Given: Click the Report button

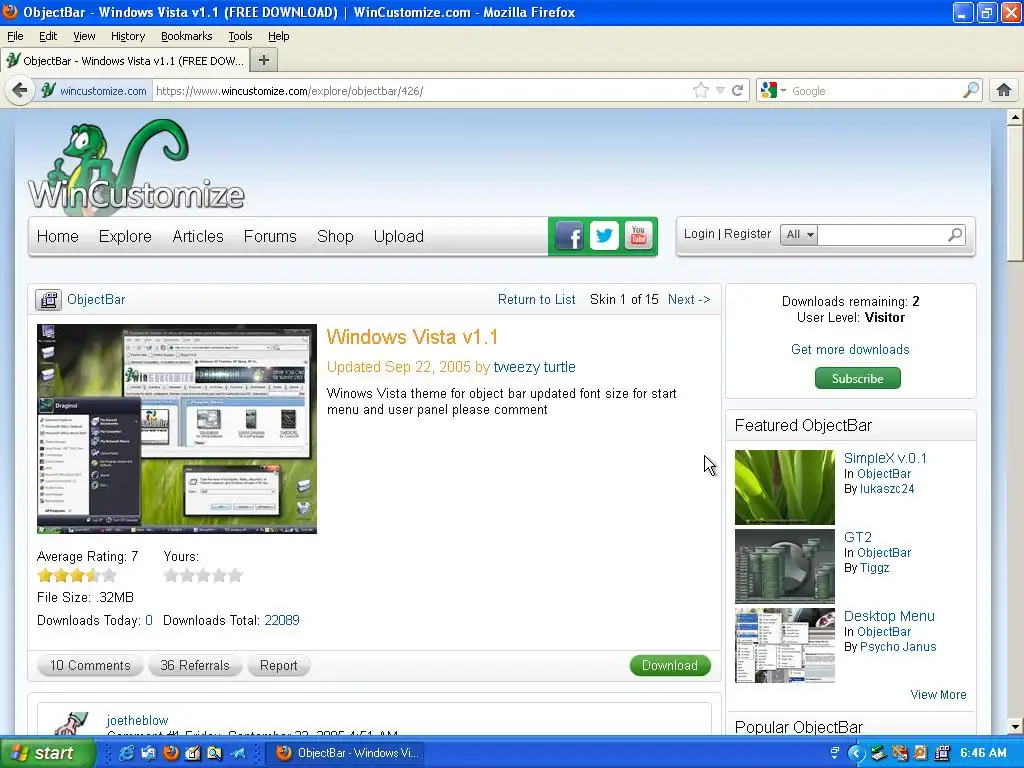Looking at the screenshot, I should click(x=279, y=665).
